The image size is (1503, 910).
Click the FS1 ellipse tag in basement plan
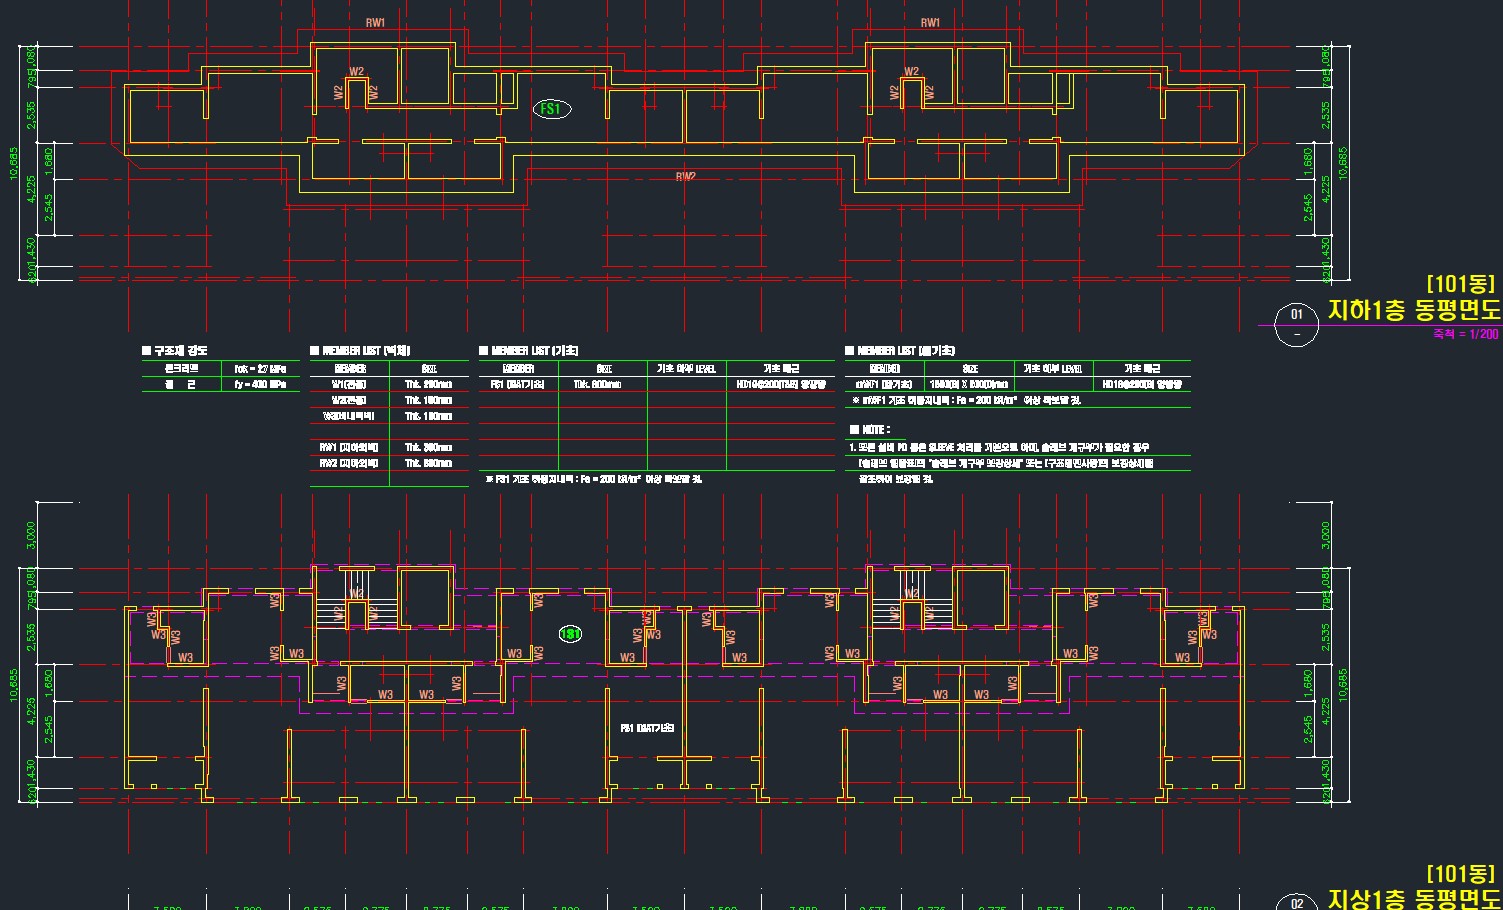pos(551,109)
